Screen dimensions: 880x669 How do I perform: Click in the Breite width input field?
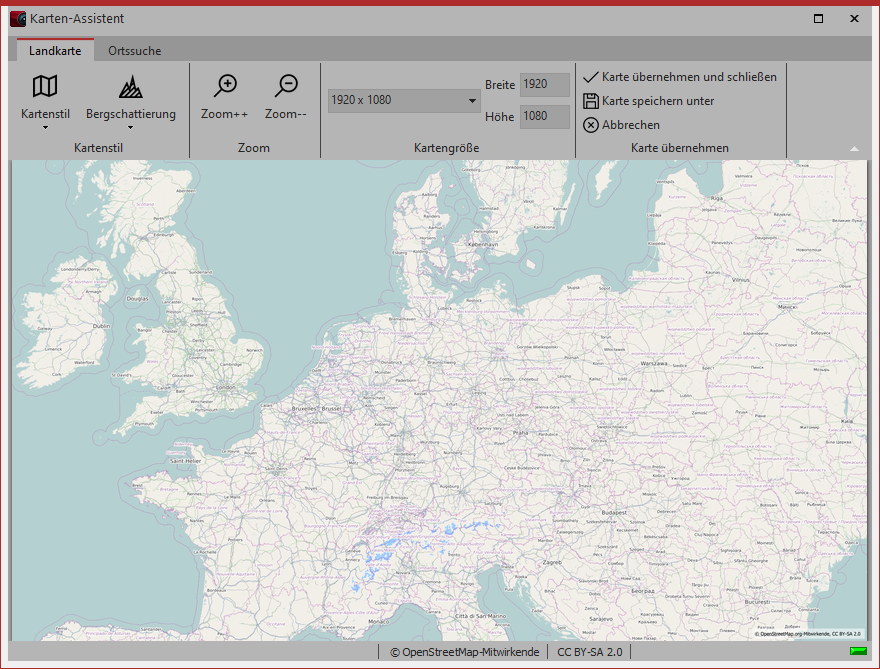point(545,85)
